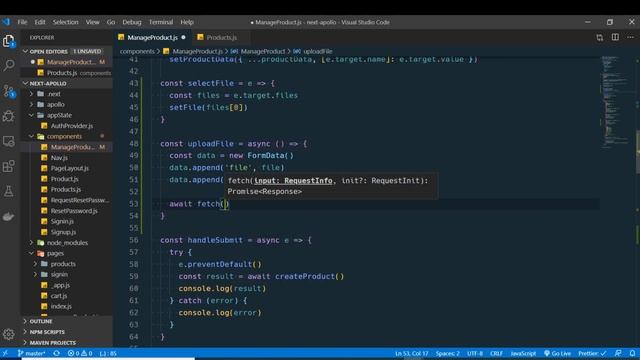Click the Ln 53, Col 17 cursor position indicator
Image resolution: width=640 pixels, height=360 pixels.
pyautogui.click(x=411, y=353)
